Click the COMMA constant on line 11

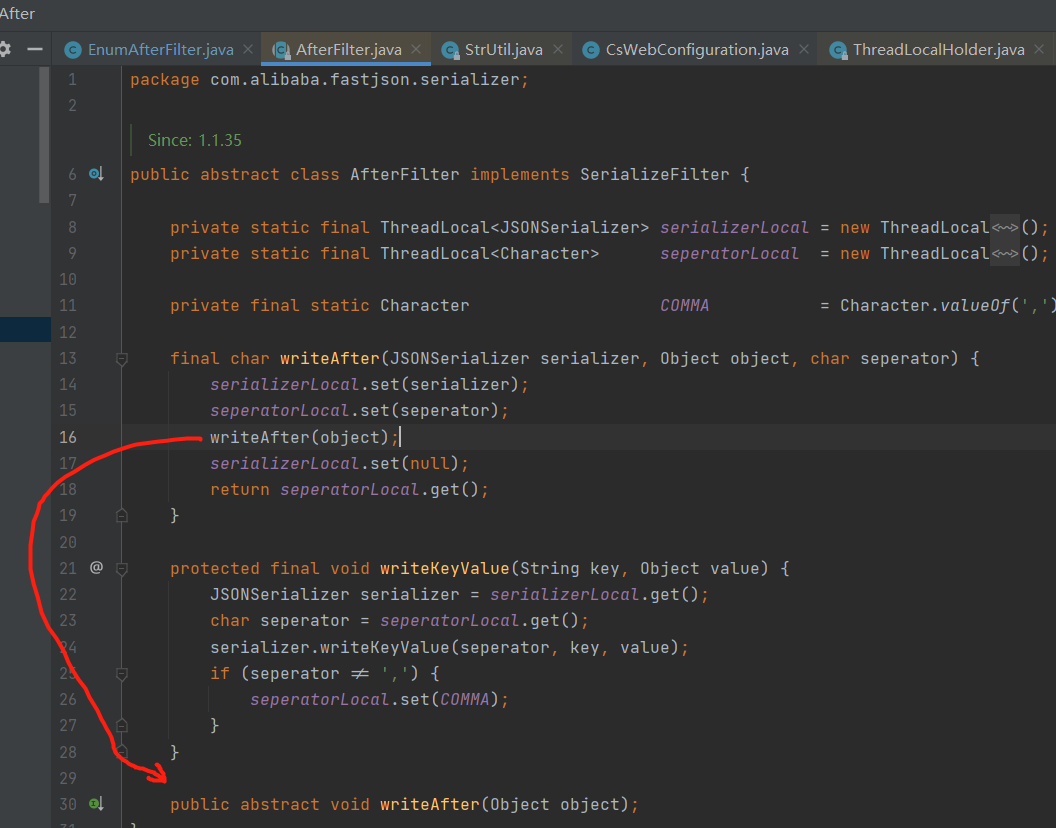pyautogui.click(x=684, y=306)
